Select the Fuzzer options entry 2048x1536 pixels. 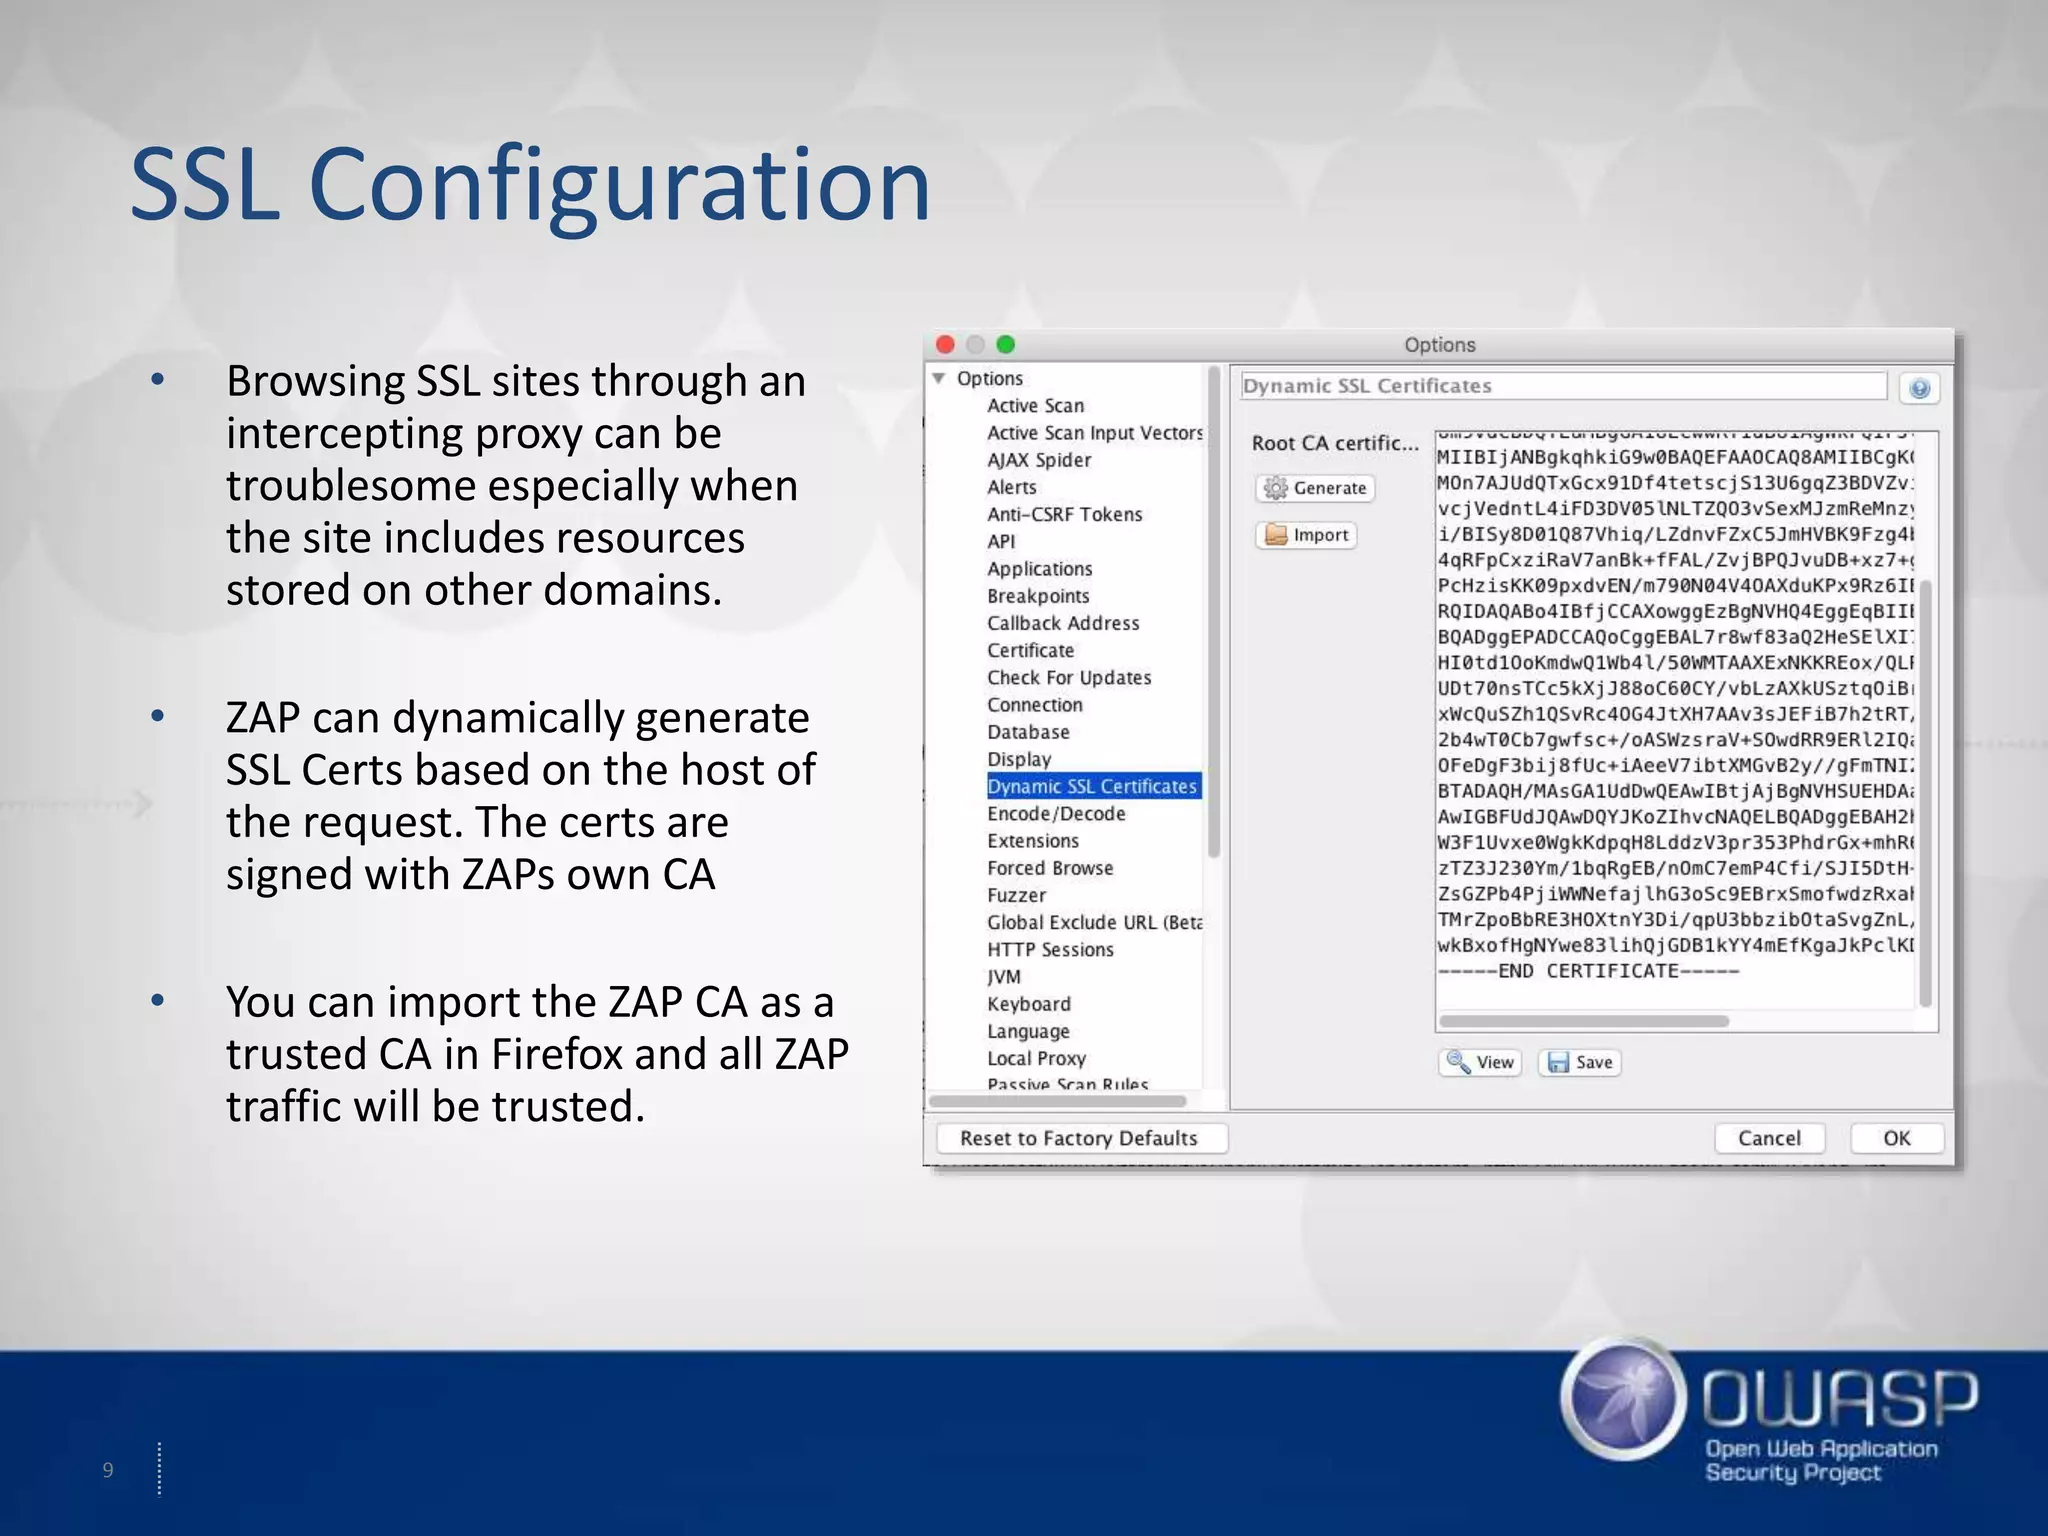point(1016,895)
